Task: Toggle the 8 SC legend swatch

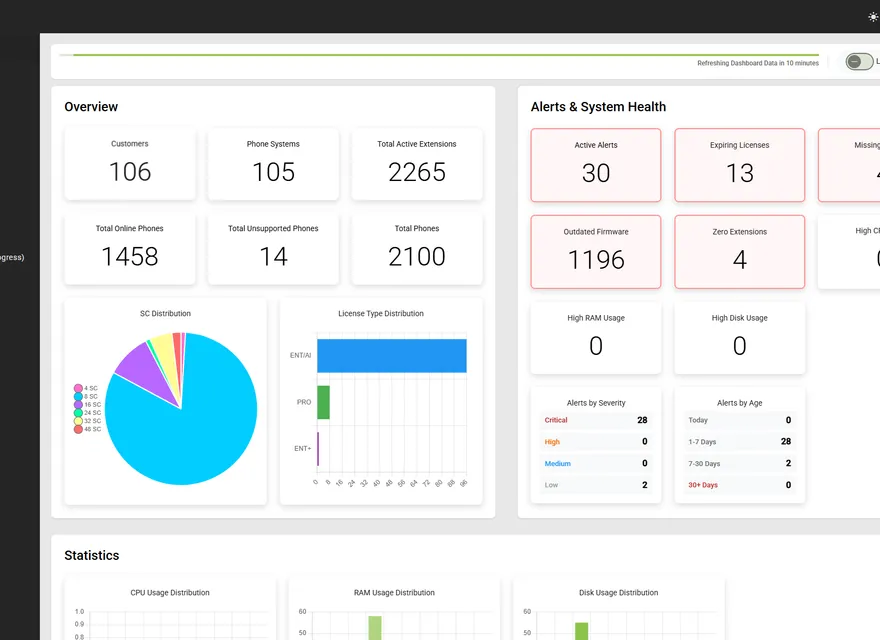Action: (78, 396)
